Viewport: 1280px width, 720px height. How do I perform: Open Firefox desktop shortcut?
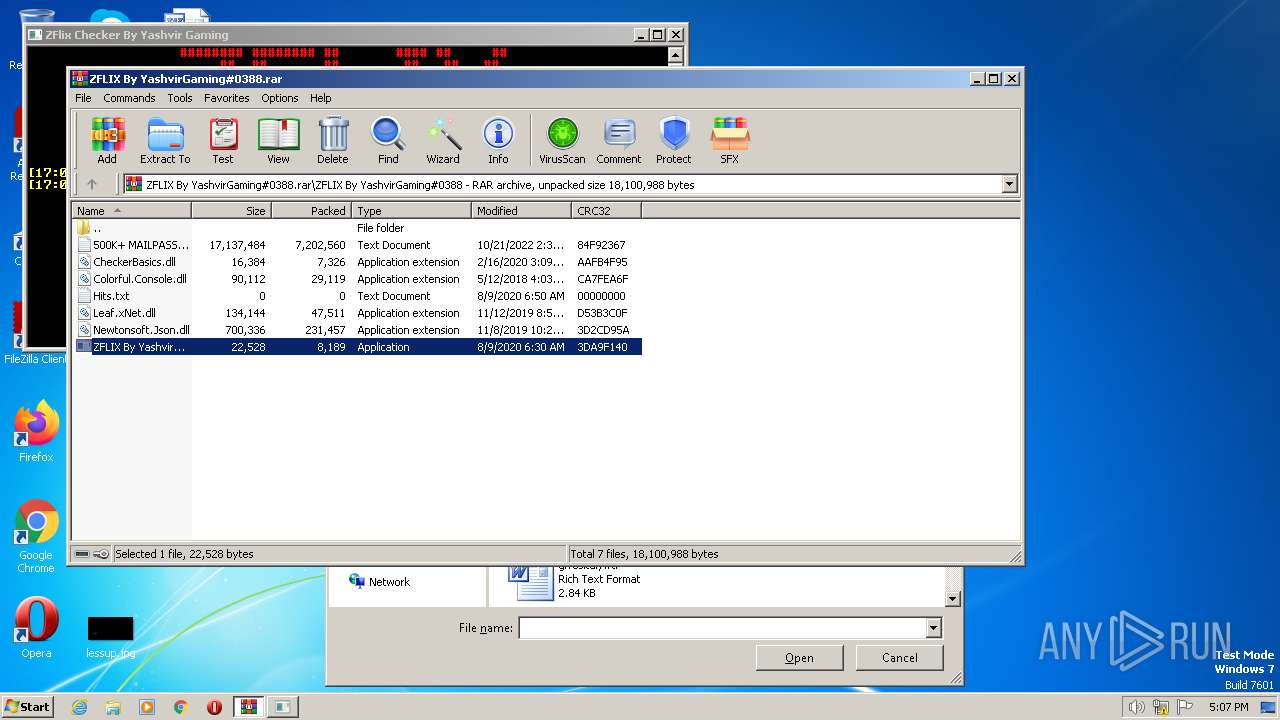[36, 432]
